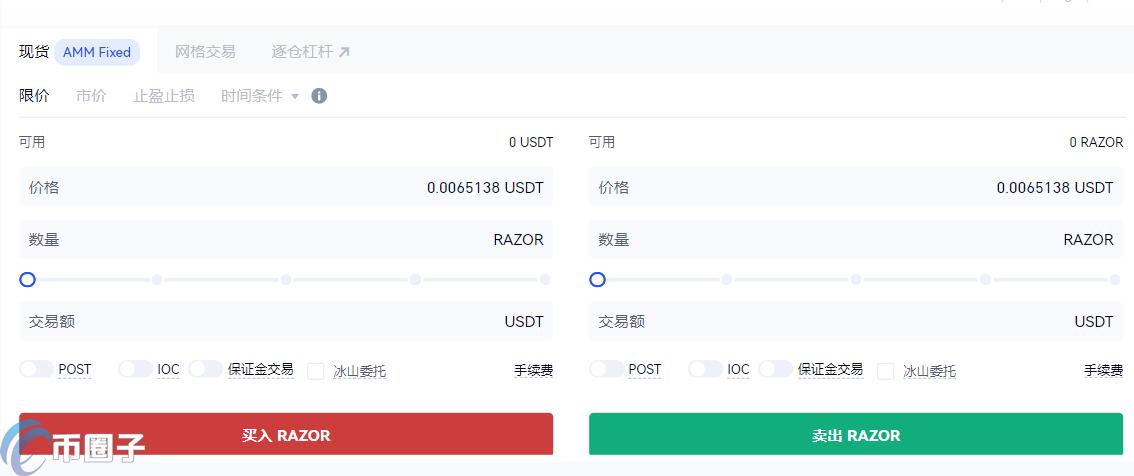Open the order type info icon
The height and width of the screenshot is (476, 1134).
tap(319, 95)
